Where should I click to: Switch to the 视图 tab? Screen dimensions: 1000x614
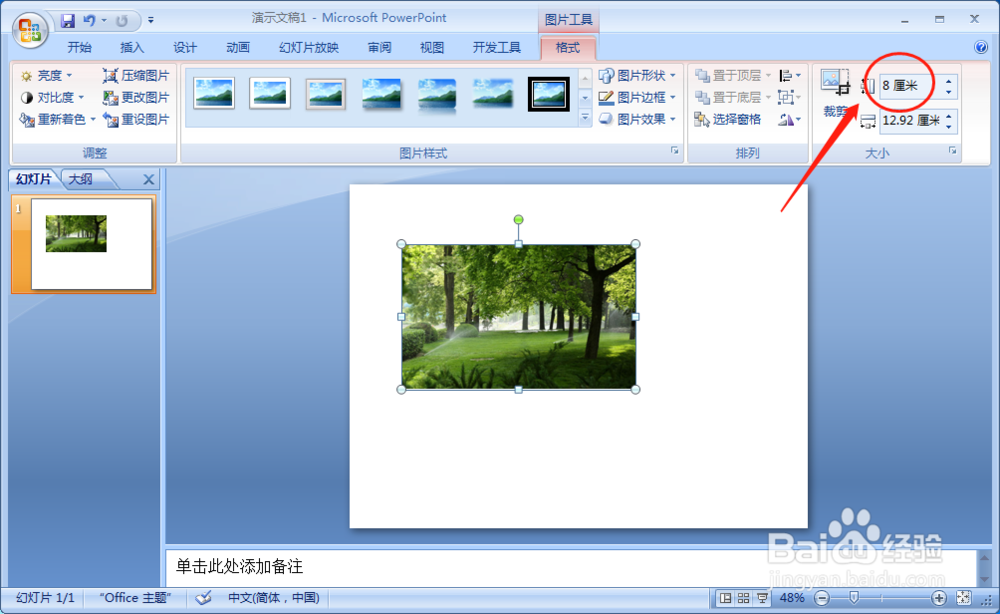[x=432, y=48]
